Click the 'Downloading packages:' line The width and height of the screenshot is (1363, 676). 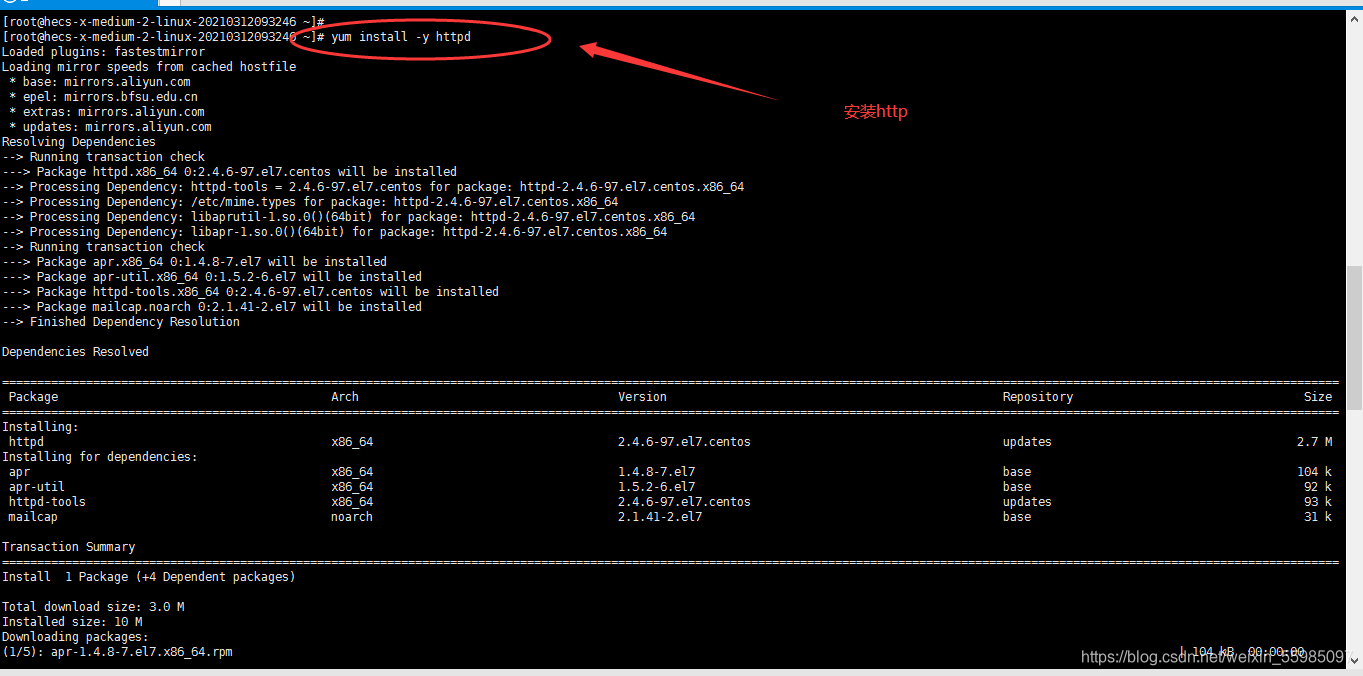click(75, 637)
